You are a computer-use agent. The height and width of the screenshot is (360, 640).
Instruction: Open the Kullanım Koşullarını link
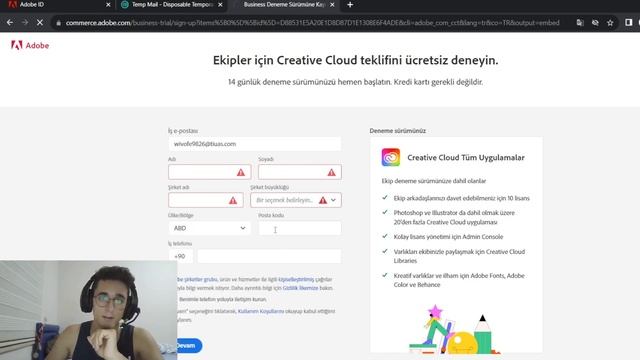tap(260, 311)
